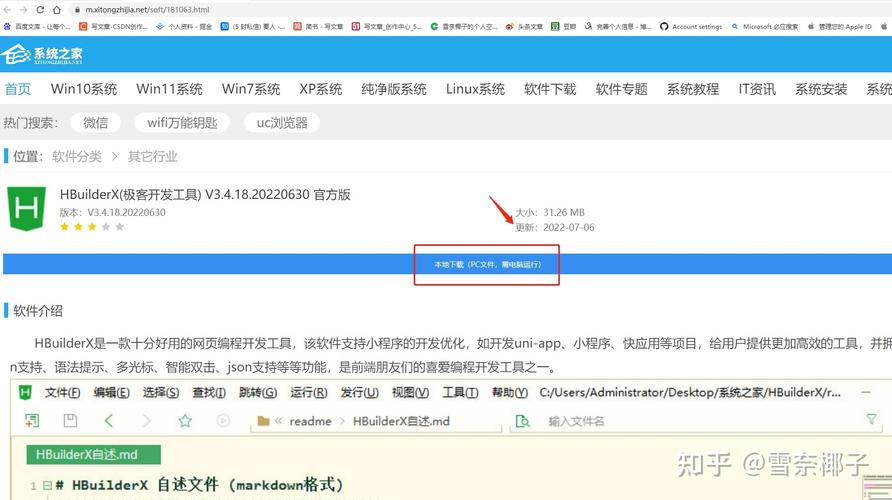Open the GitHub Account settings bookmark
The image size is (892, 500).
(x=691, y=27)
